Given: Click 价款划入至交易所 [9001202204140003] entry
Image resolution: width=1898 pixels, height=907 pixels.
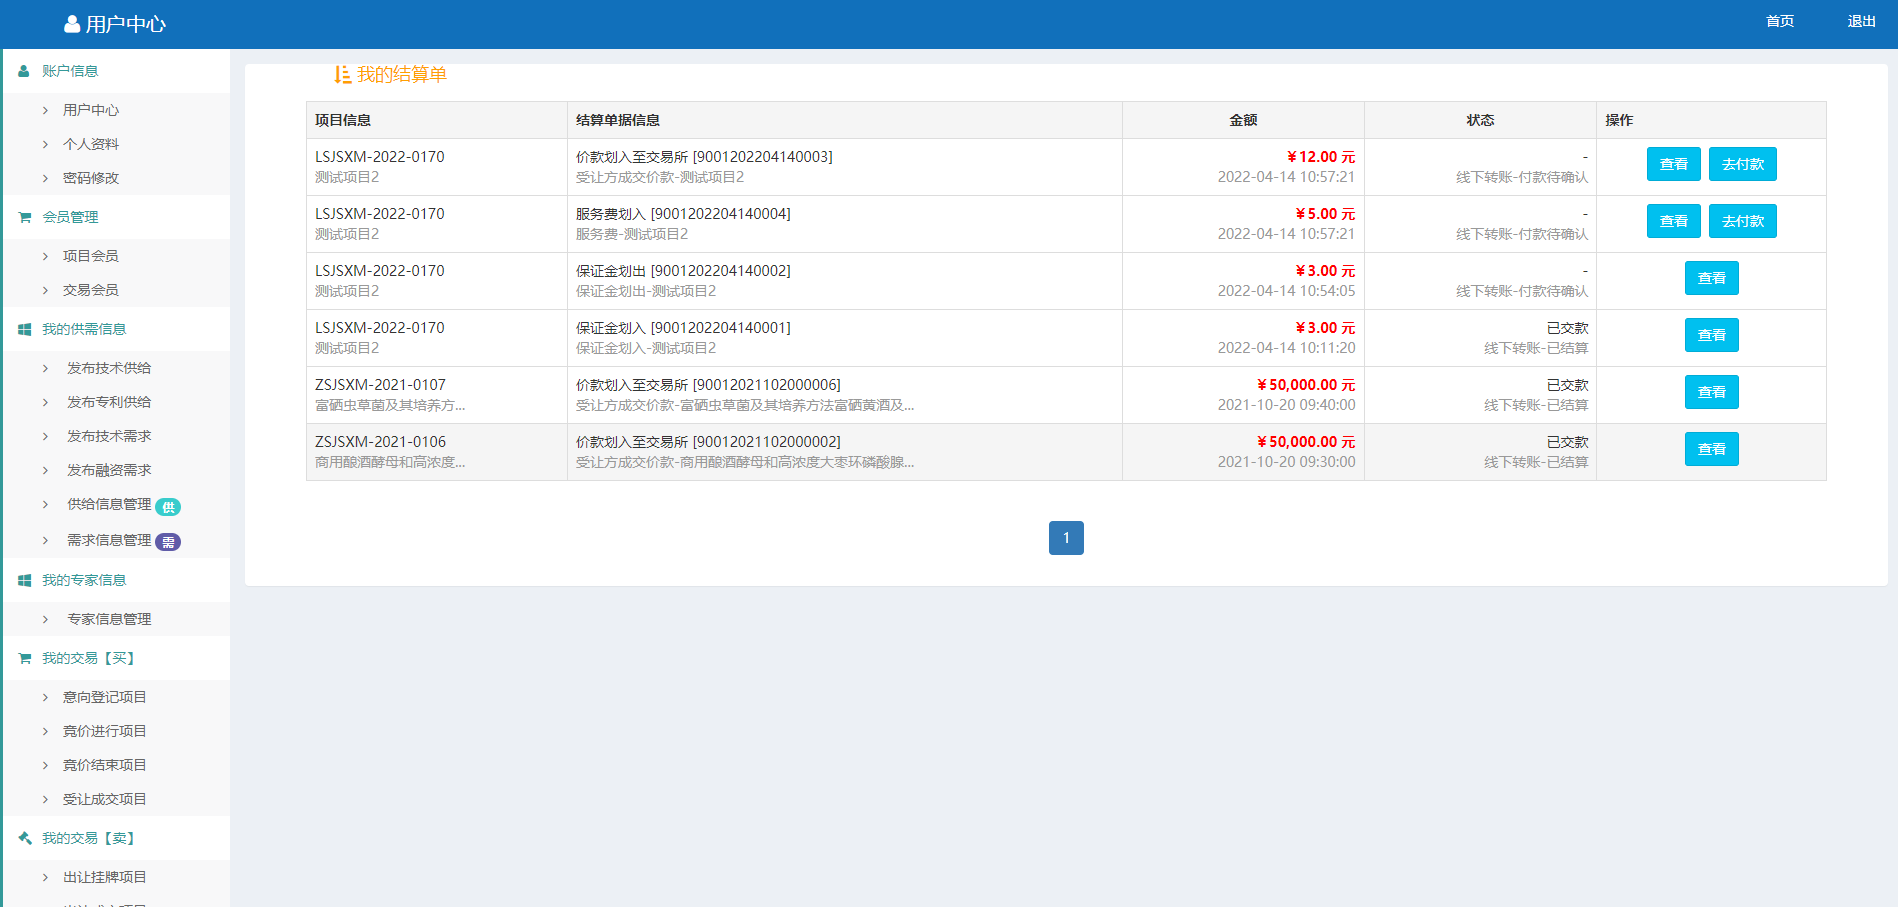Looking at the screenshot, I should [704, 157].
